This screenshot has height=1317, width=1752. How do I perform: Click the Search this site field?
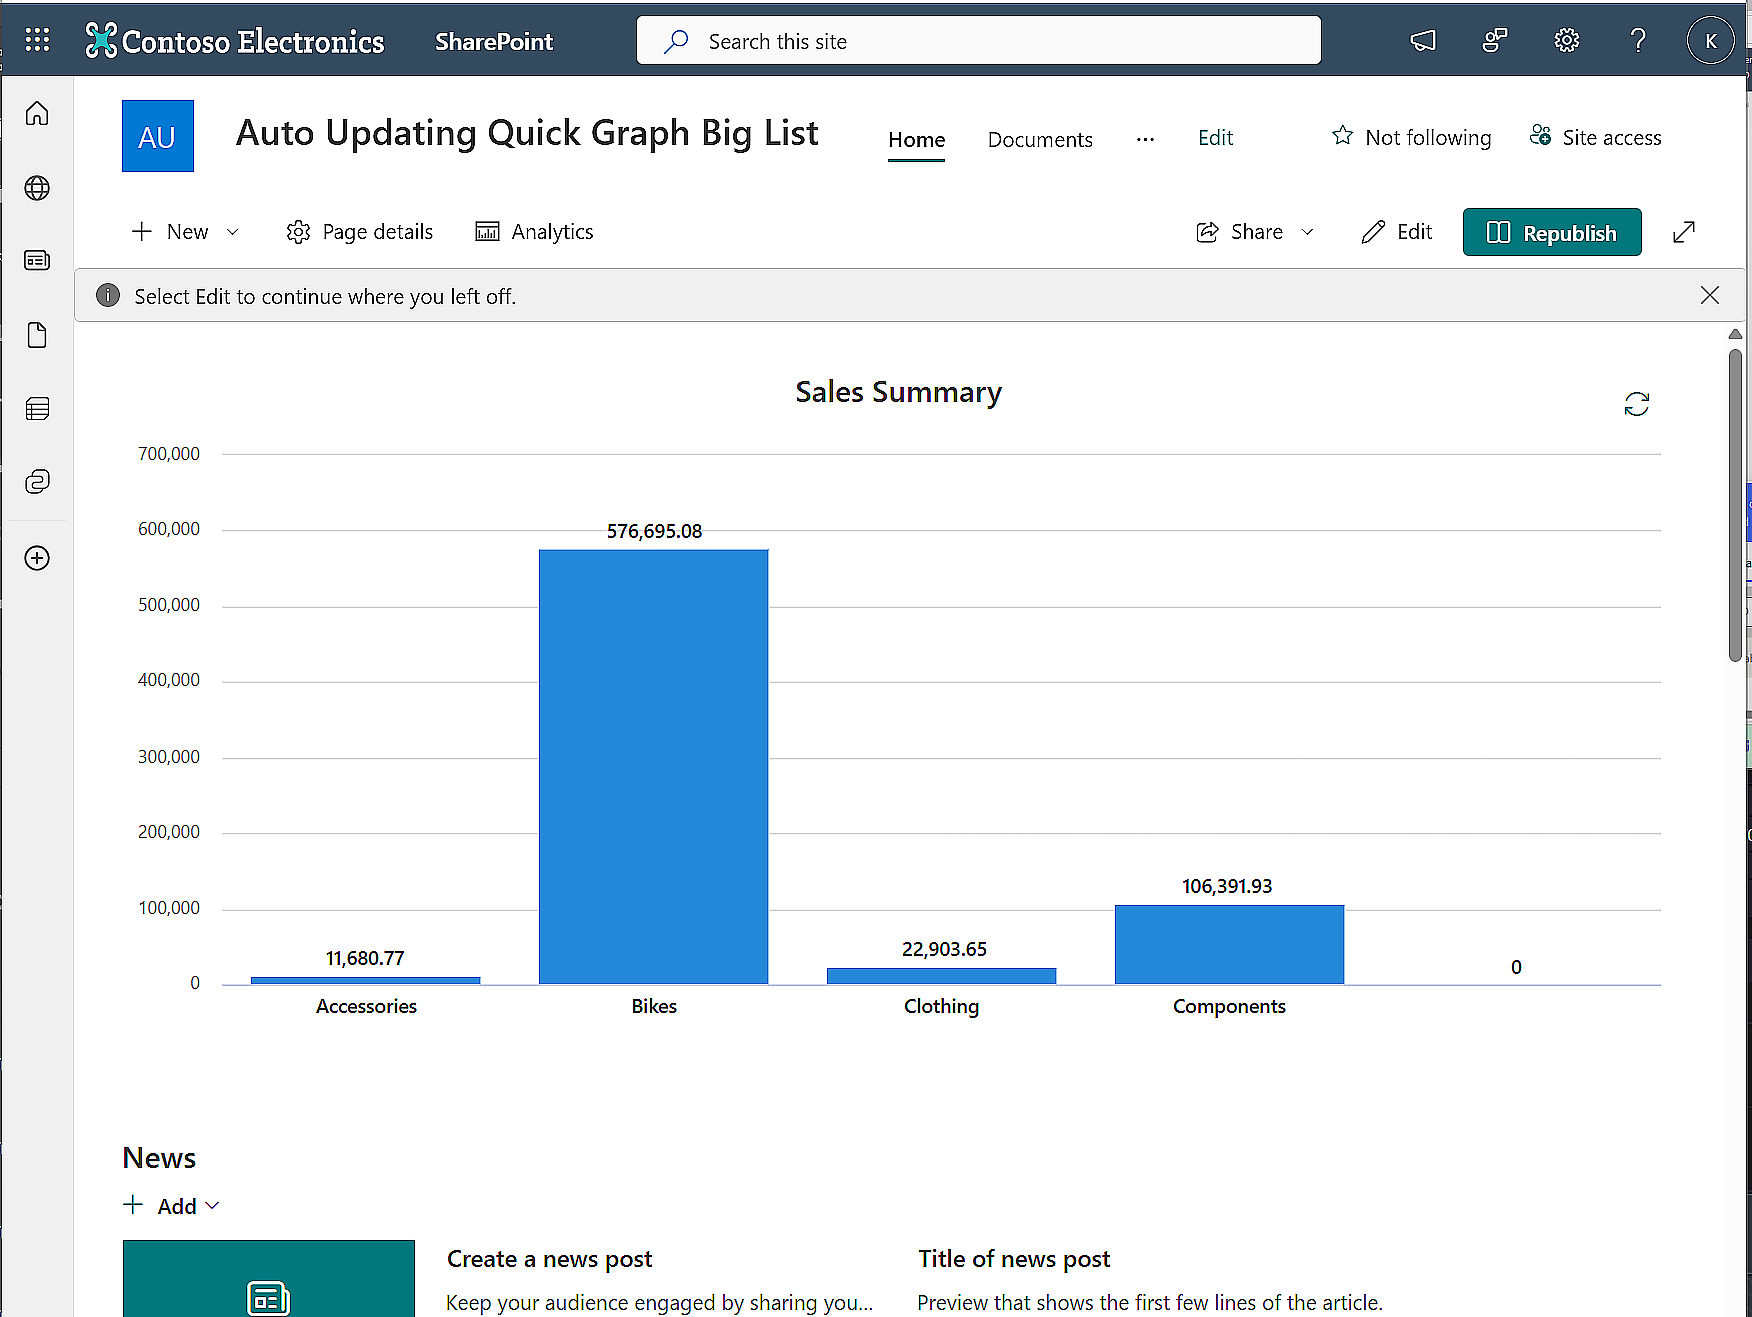point(978,41)
